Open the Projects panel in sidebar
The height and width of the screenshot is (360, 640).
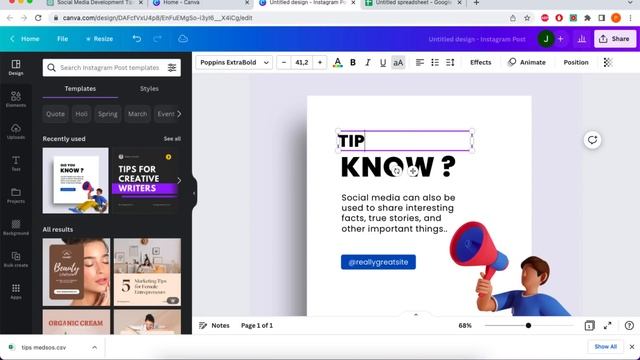(16, 196)
